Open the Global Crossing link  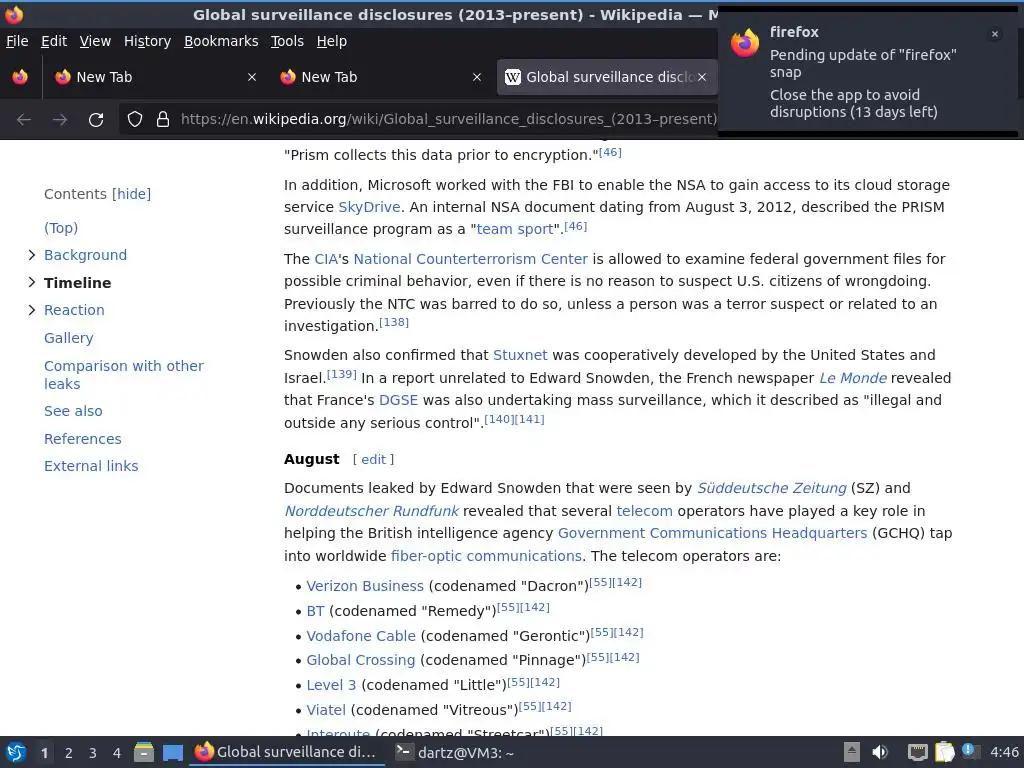[360, 660]
